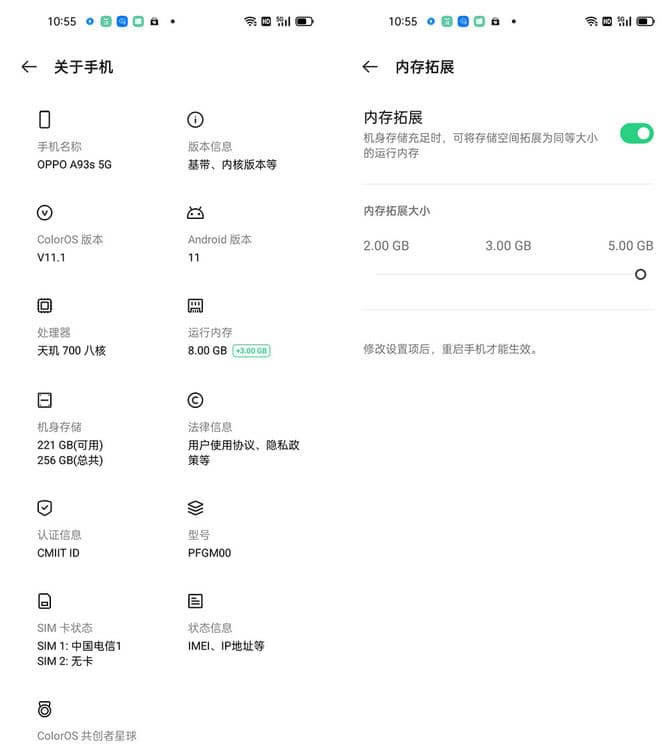
Task: Tap 运行内存 8.00 GB value
Action: 207,351
